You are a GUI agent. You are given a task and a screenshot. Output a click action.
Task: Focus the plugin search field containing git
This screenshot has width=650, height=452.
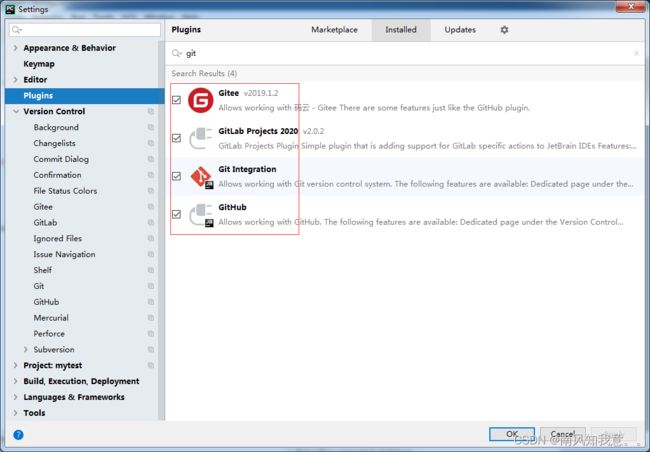[x=404, y=53]
